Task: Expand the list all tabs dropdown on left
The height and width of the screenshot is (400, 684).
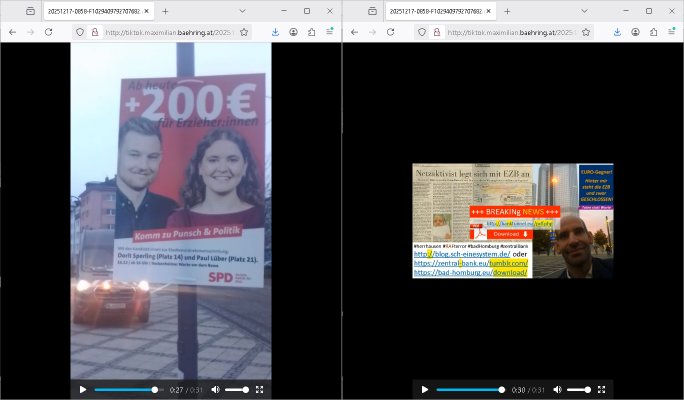Action: [x=242, y=11]
